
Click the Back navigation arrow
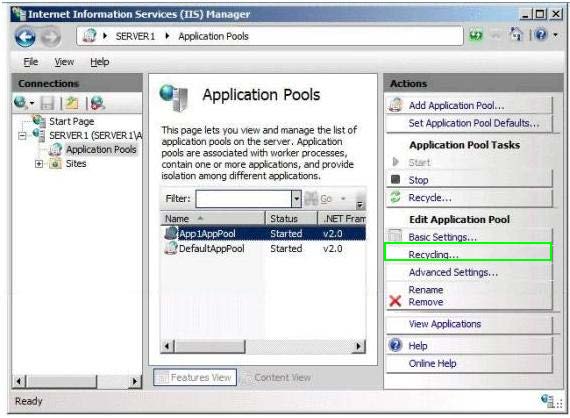[25, 37]
